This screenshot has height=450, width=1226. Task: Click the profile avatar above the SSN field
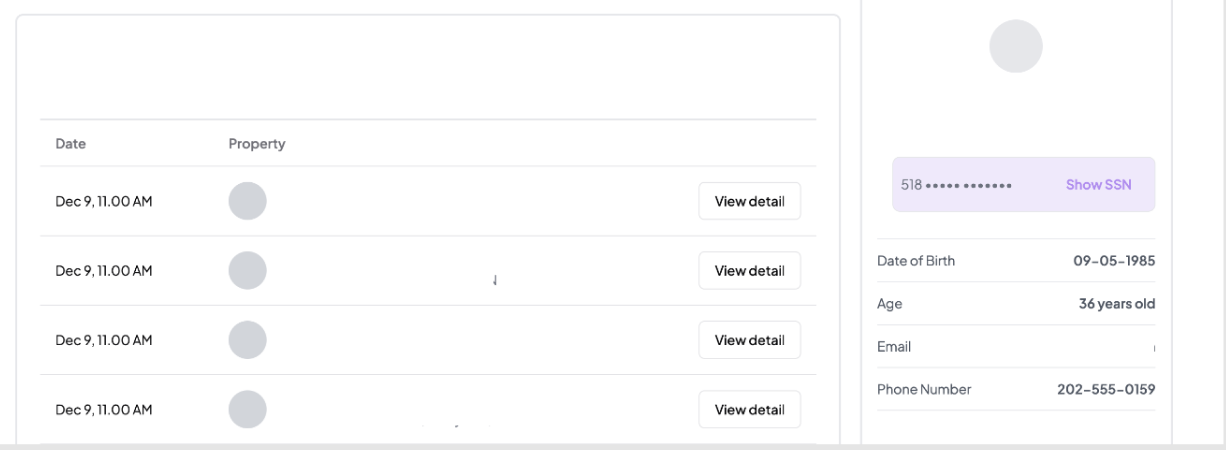(x=1015, y=46)
